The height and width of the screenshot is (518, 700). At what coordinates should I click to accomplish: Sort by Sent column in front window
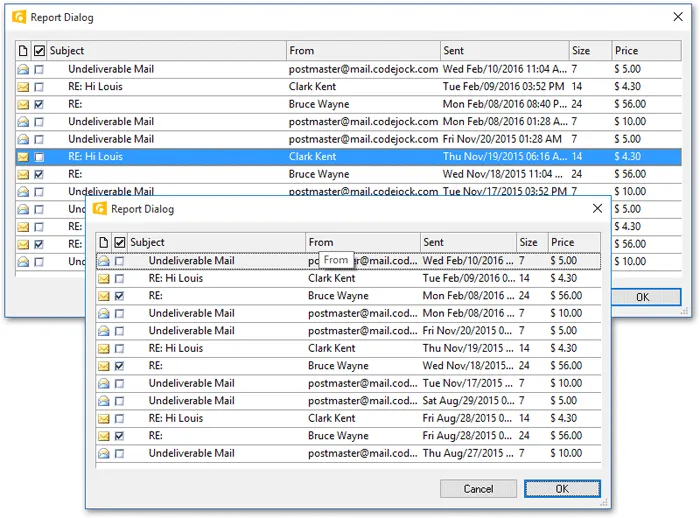tap(468, 242)
